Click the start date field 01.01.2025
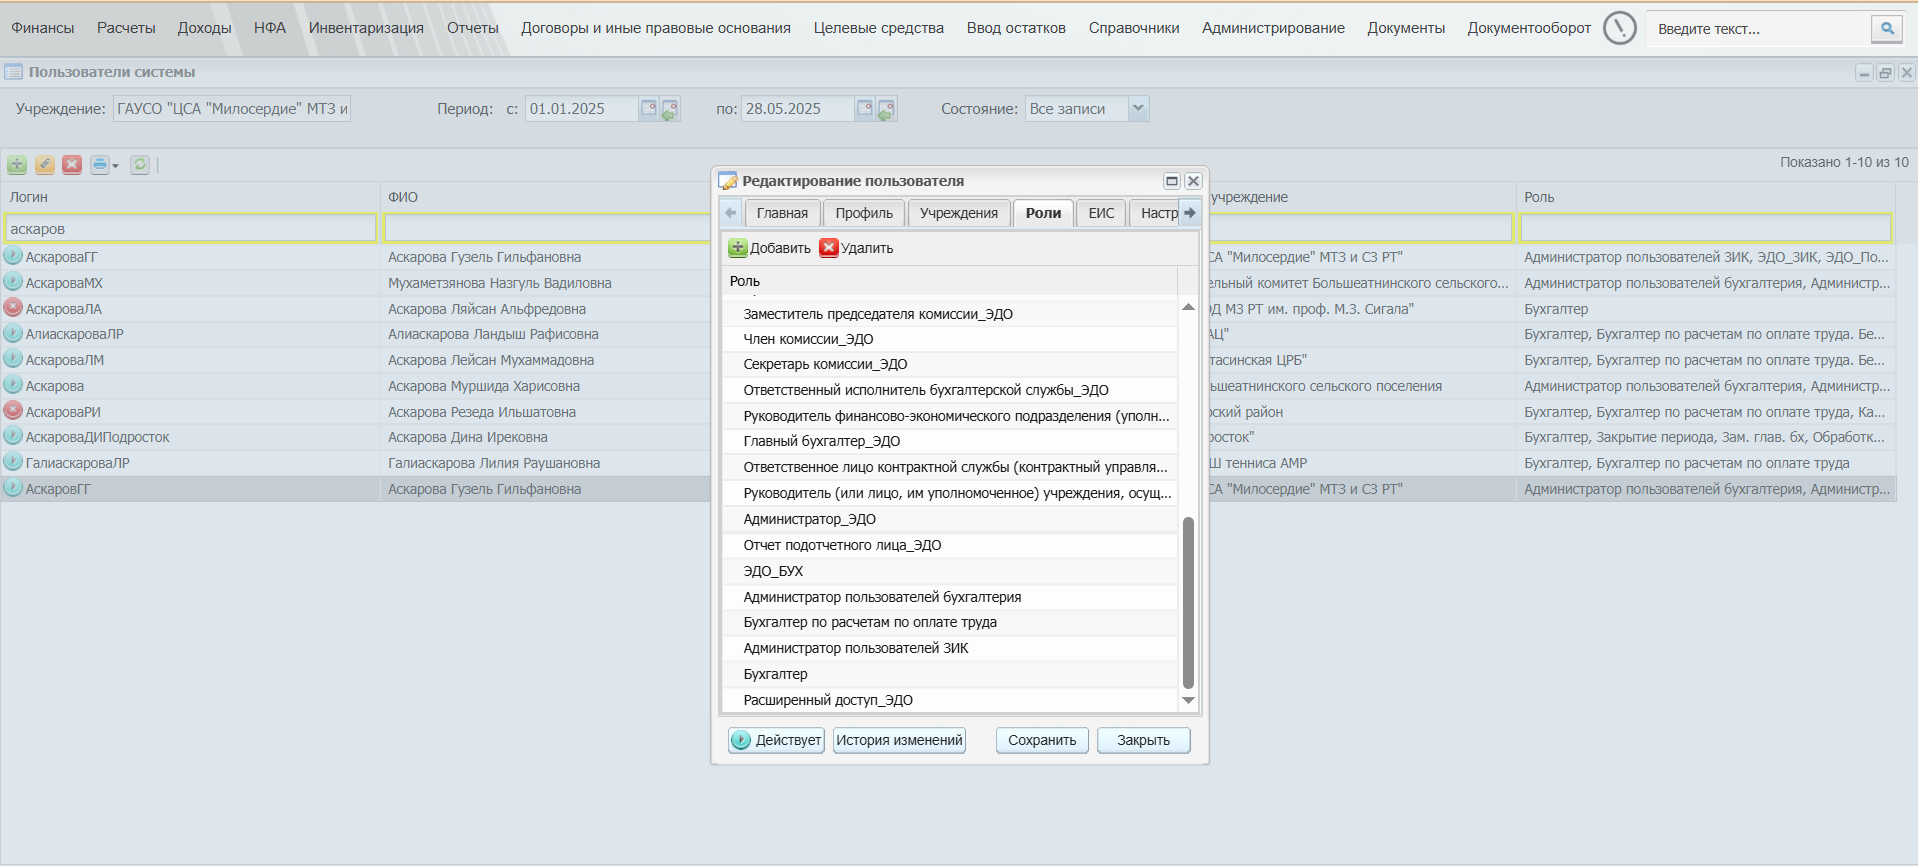The width and height of the screenshot is (1918, 866). (582, 109)
